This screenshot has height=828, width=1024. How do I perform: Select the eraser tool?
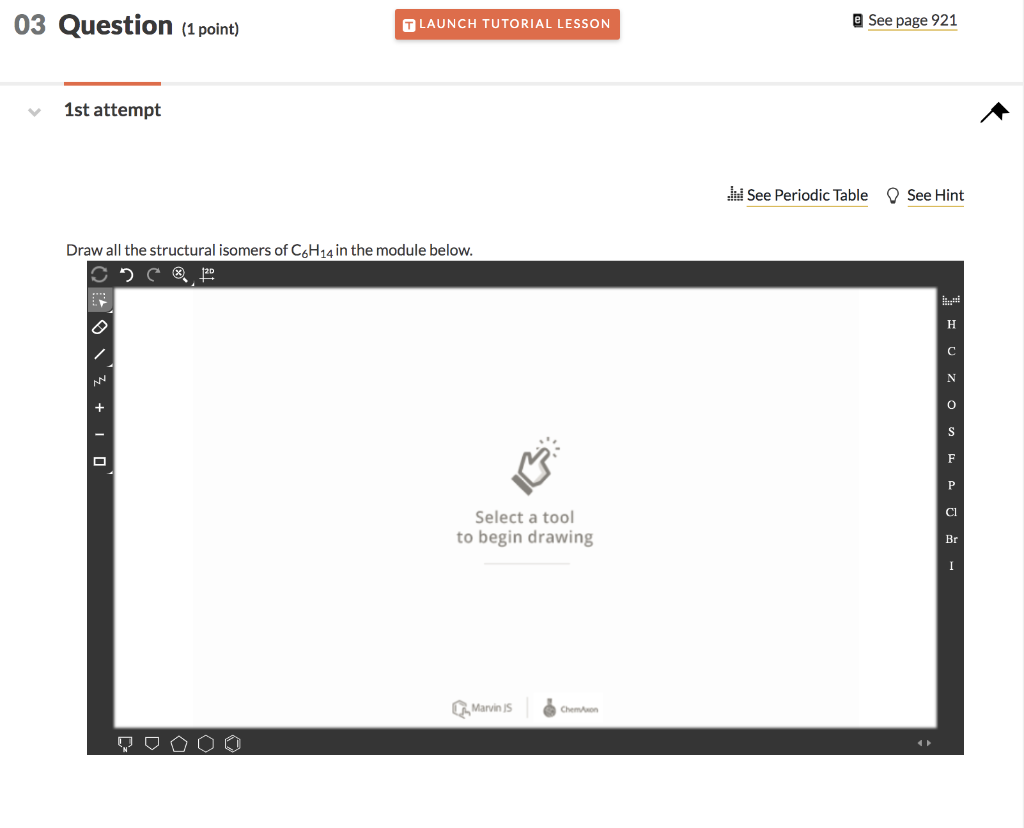click(100, 327)
